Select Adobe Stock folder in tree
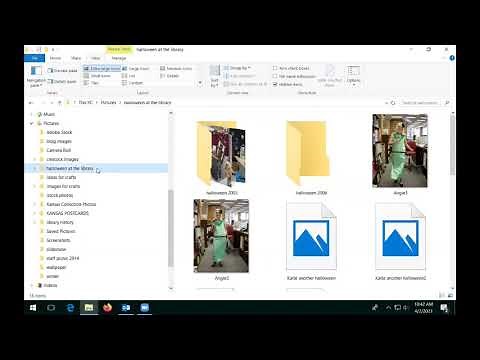This screenshot has width=480, height=360. click(59, 132)
